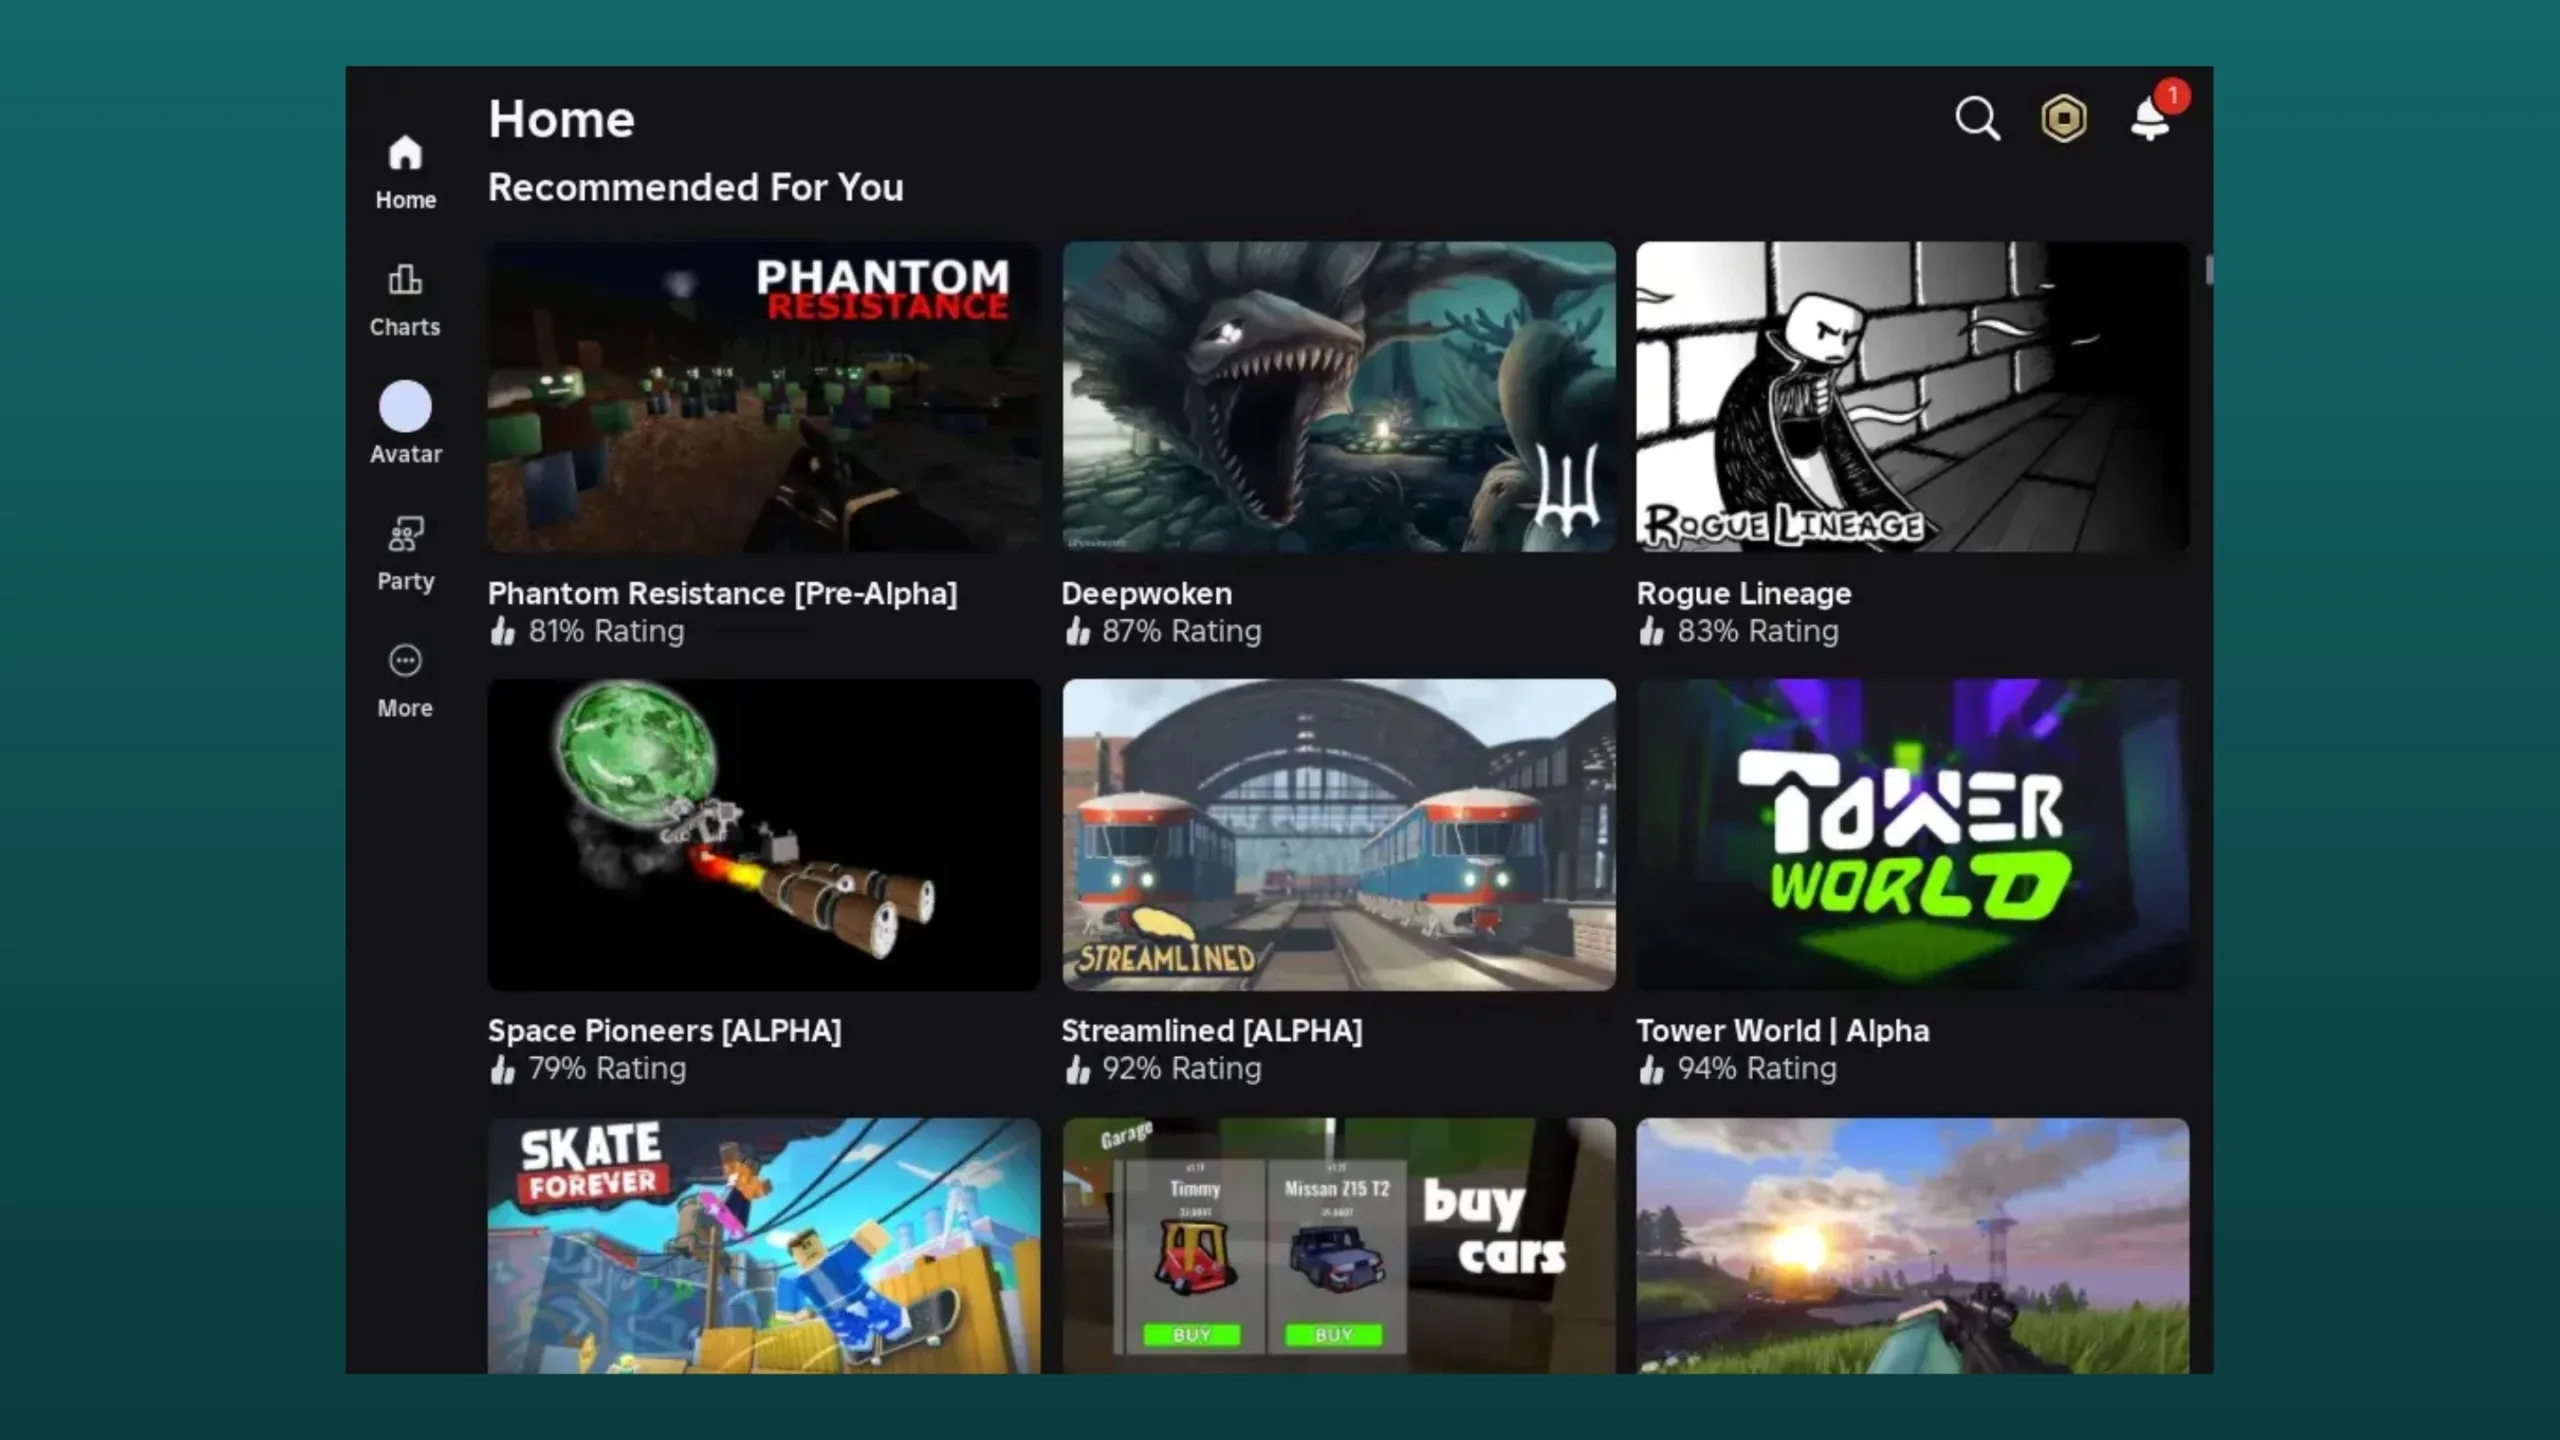
Task: Click thumbs-up icon beside 87% Rating
Action: pos(1077,631)
